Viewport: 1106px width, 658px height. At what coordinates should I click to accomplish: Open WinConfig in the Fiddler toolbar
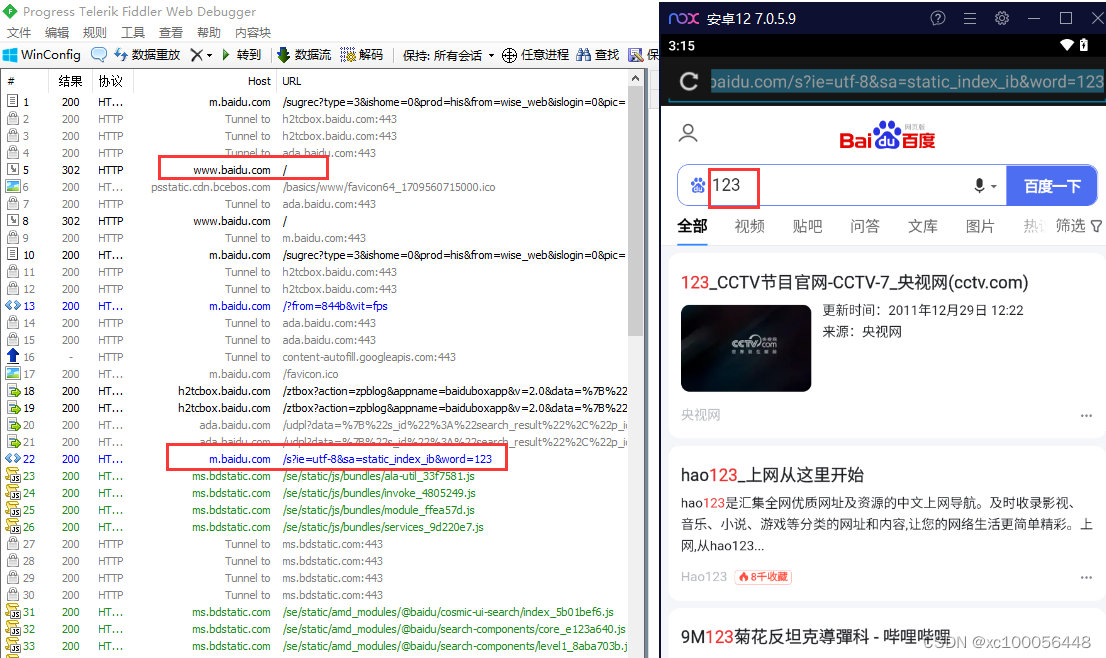tap(42, 54)
